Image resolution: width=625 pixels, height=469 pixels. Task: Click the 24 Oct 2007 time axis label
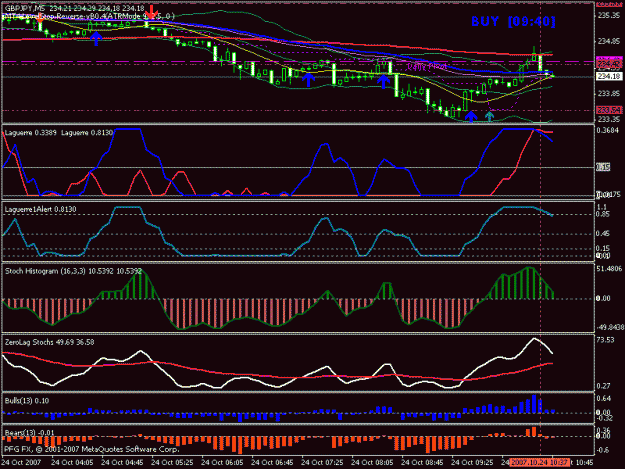(21, 463)
